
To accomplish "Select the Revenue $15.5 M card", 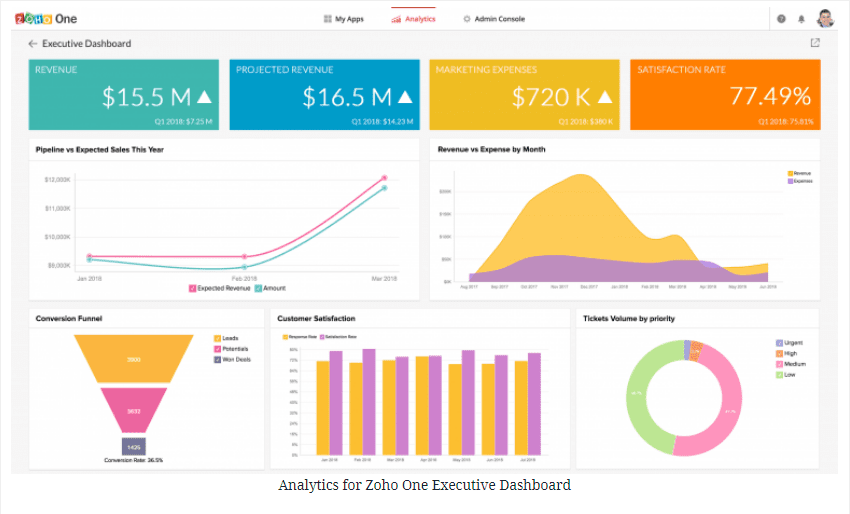I will point(124,95).
